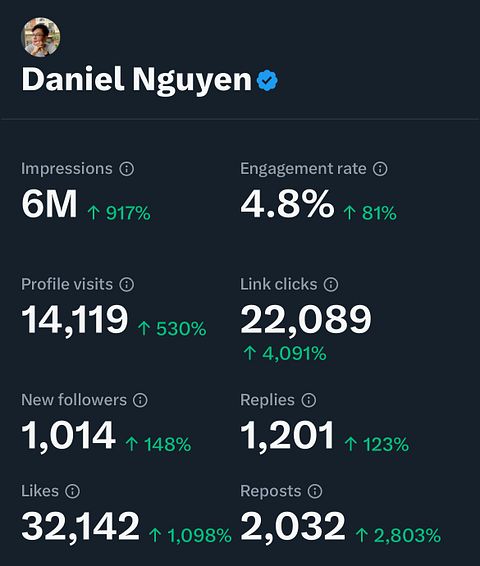Click the 2,032 reposts number
Screen dimensions: 480x566
pos(293,527)
